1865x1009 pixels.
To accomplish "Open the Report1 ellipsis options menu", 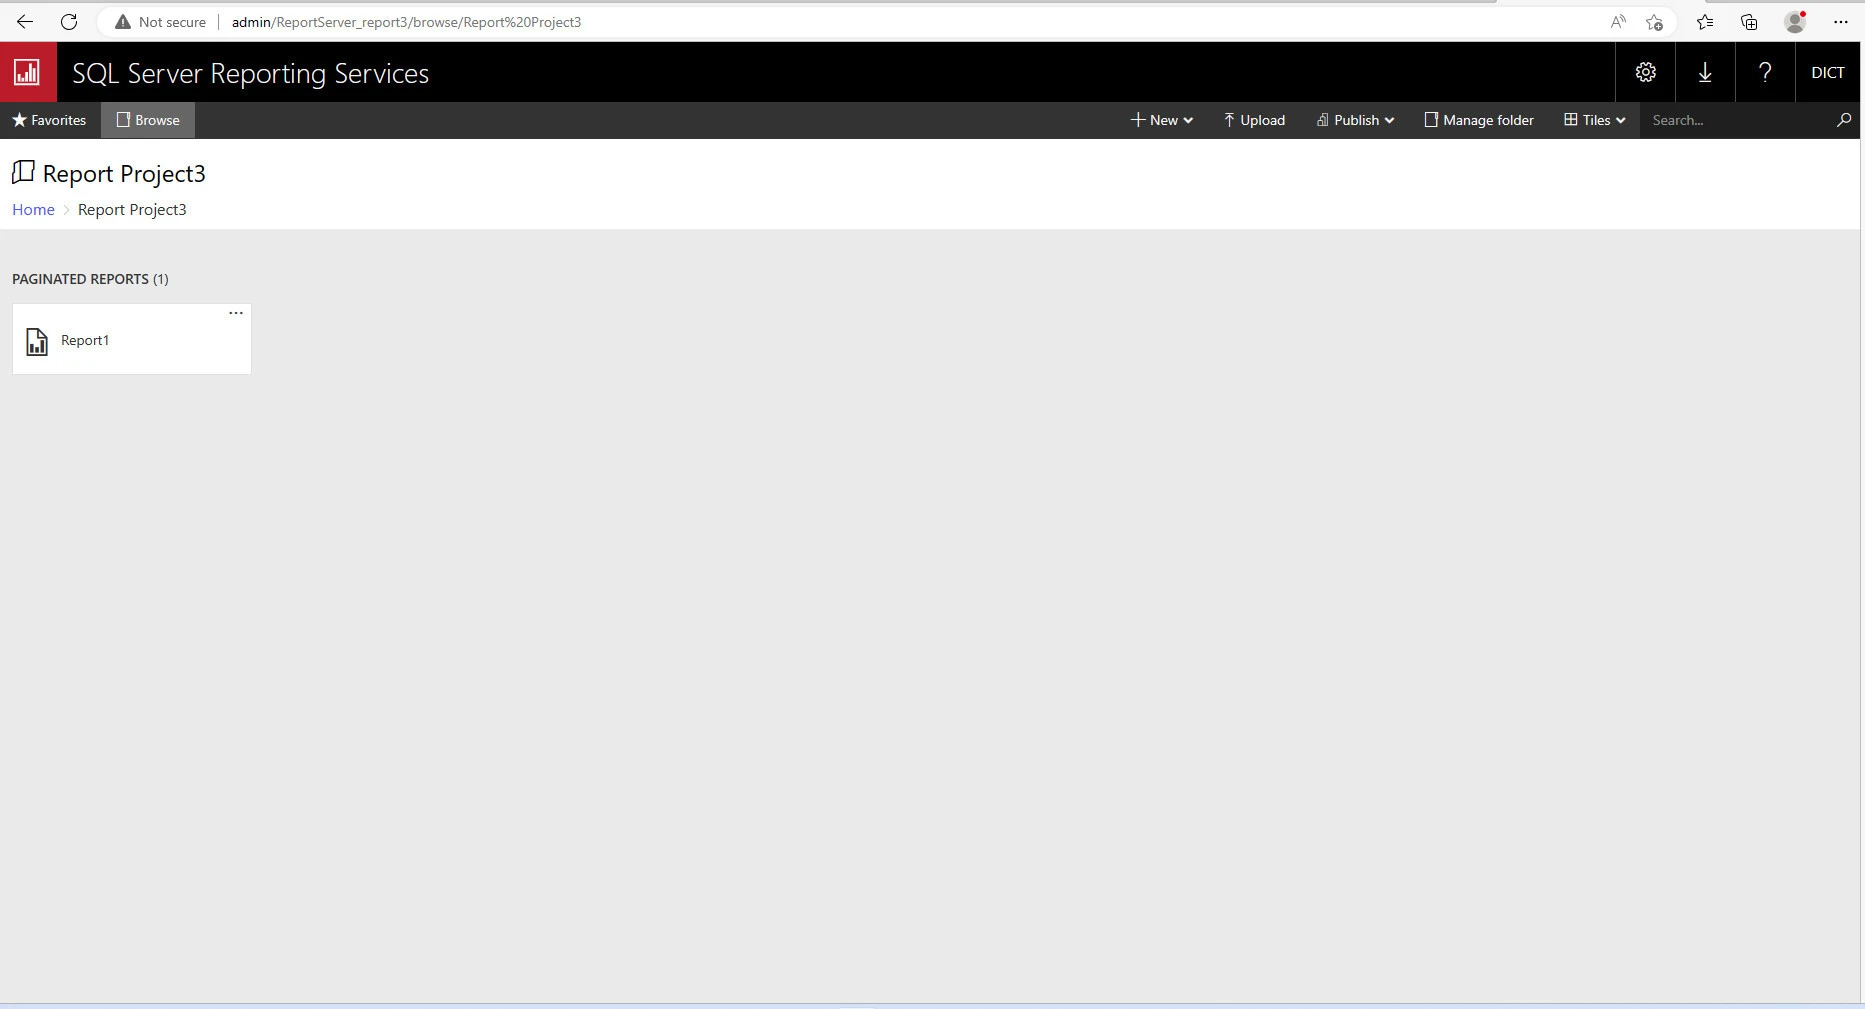I will [236, 313].
